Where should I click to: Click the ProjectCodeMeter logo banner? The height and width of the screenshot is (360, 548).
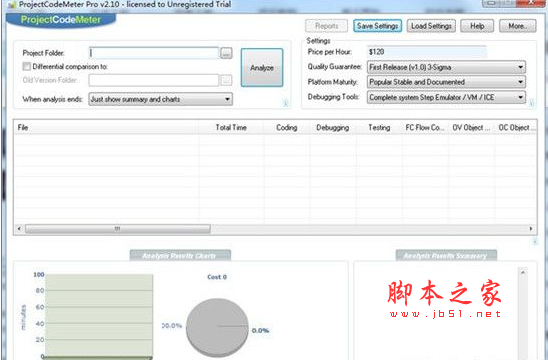pos(61,20)
